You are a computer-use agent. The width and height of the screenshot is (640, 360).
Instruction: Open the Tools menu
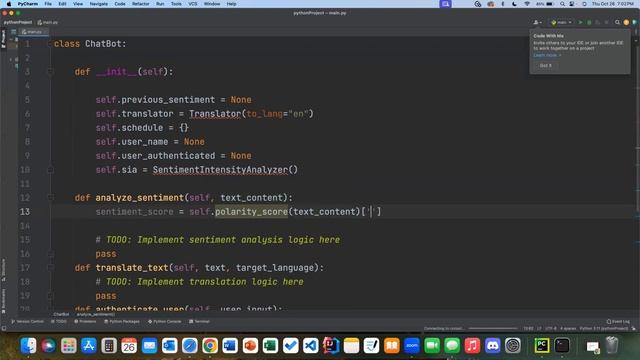(176, 4)
